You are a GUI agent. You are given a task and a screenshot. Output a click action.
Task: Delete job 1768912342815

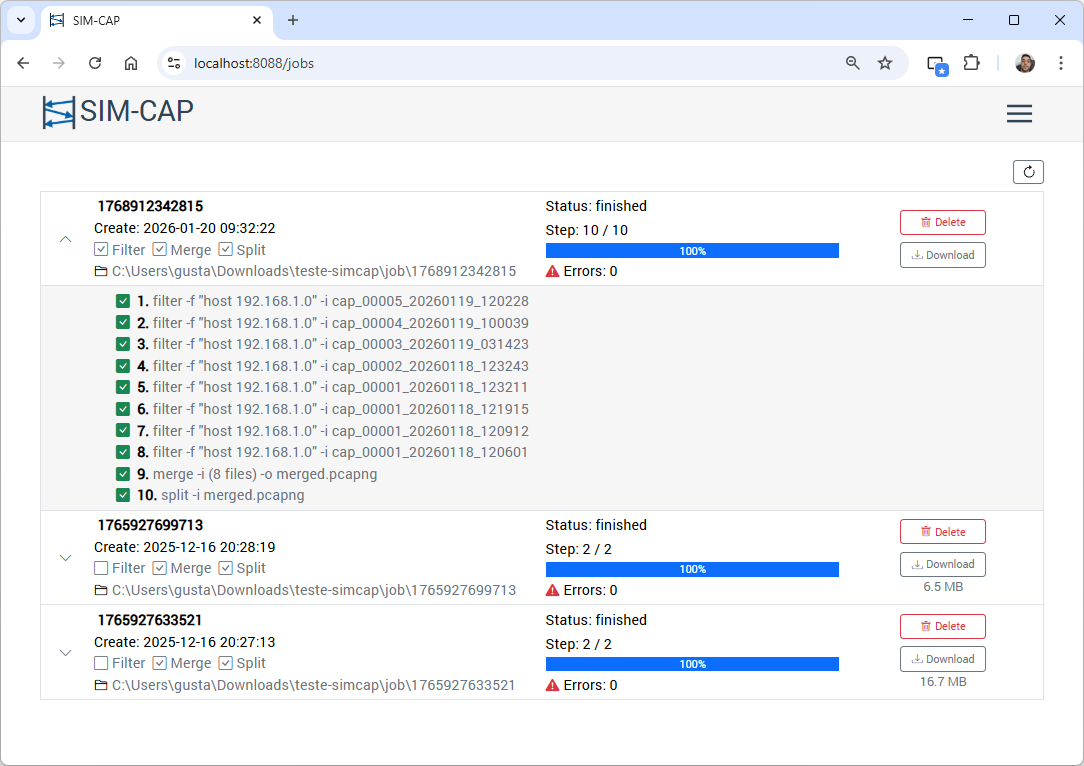click(942, 222)
